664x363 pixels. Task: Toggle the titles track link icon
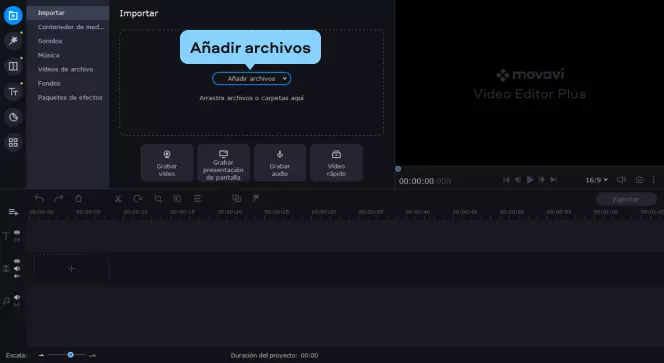(x=17, y=240)
